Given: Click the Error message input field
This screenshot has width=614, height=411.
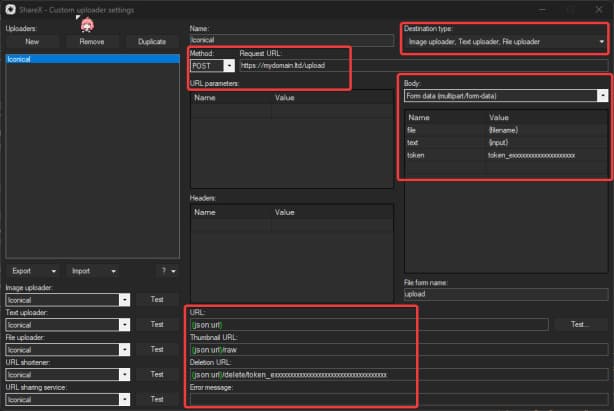Looking at the screenshot, I should coord(399,399).
